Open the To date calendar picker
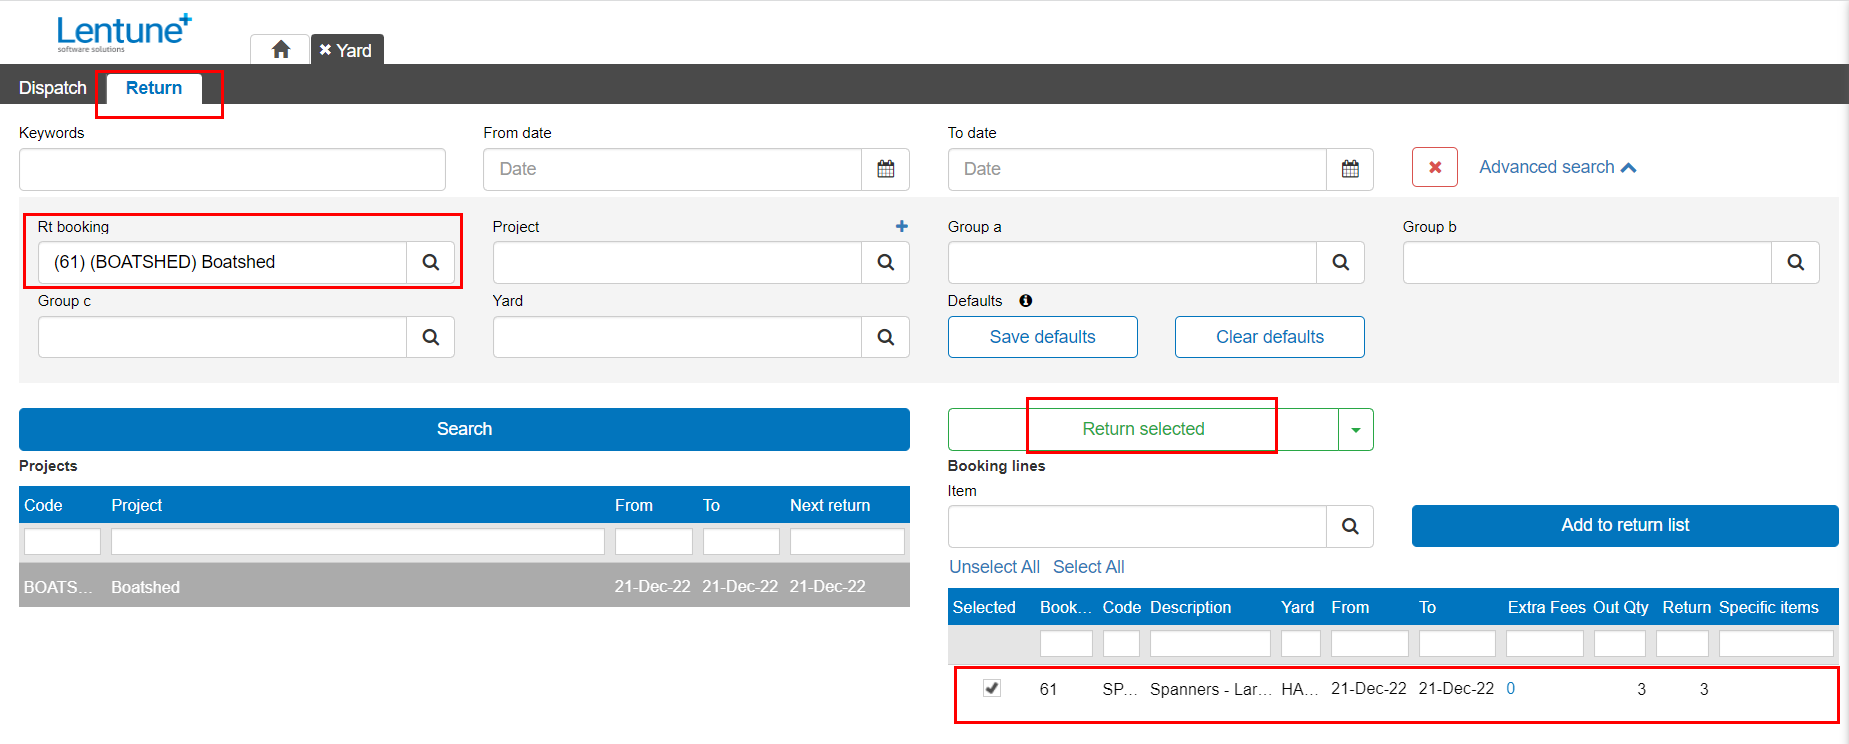The image size is (1849, 744). coord(1349,169)
